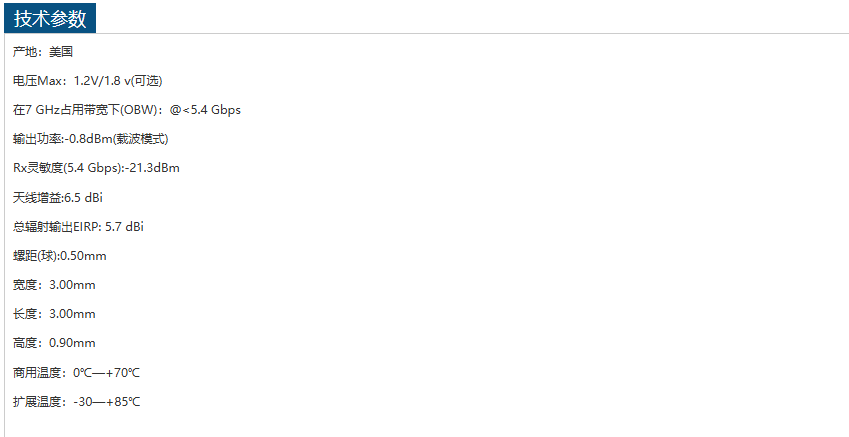The image size is (849, 437).
Task: Click the 美国 origin value
Action: (61, 52)
